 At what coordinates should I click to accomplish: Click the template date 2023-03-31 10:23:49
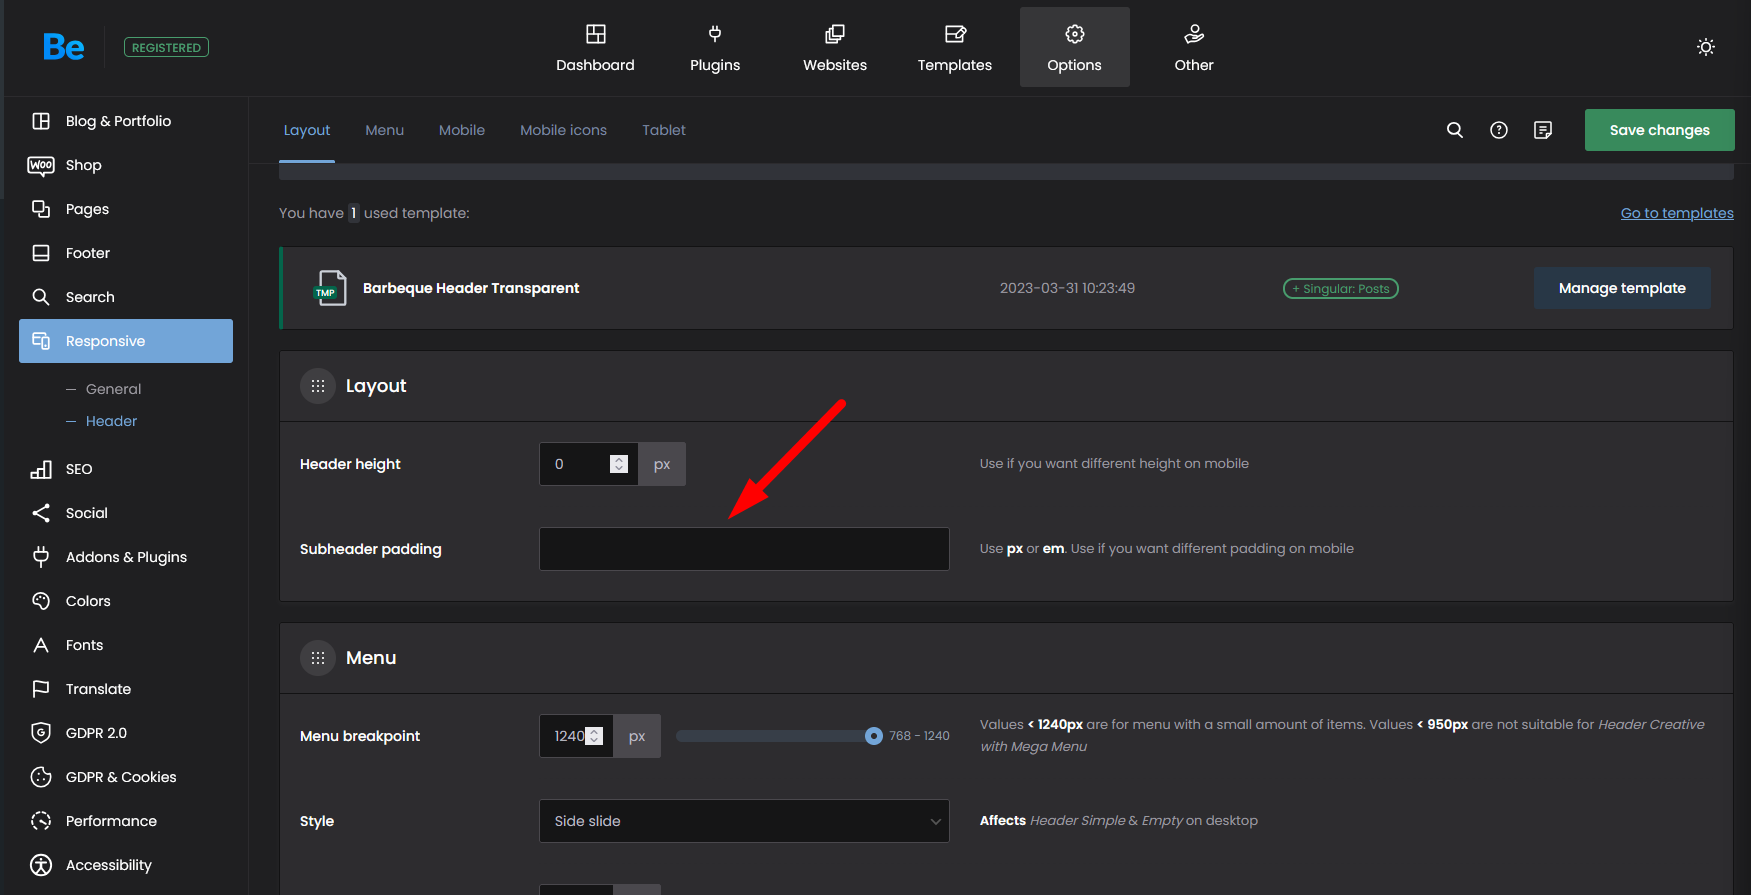click(x=1067, y=288)
